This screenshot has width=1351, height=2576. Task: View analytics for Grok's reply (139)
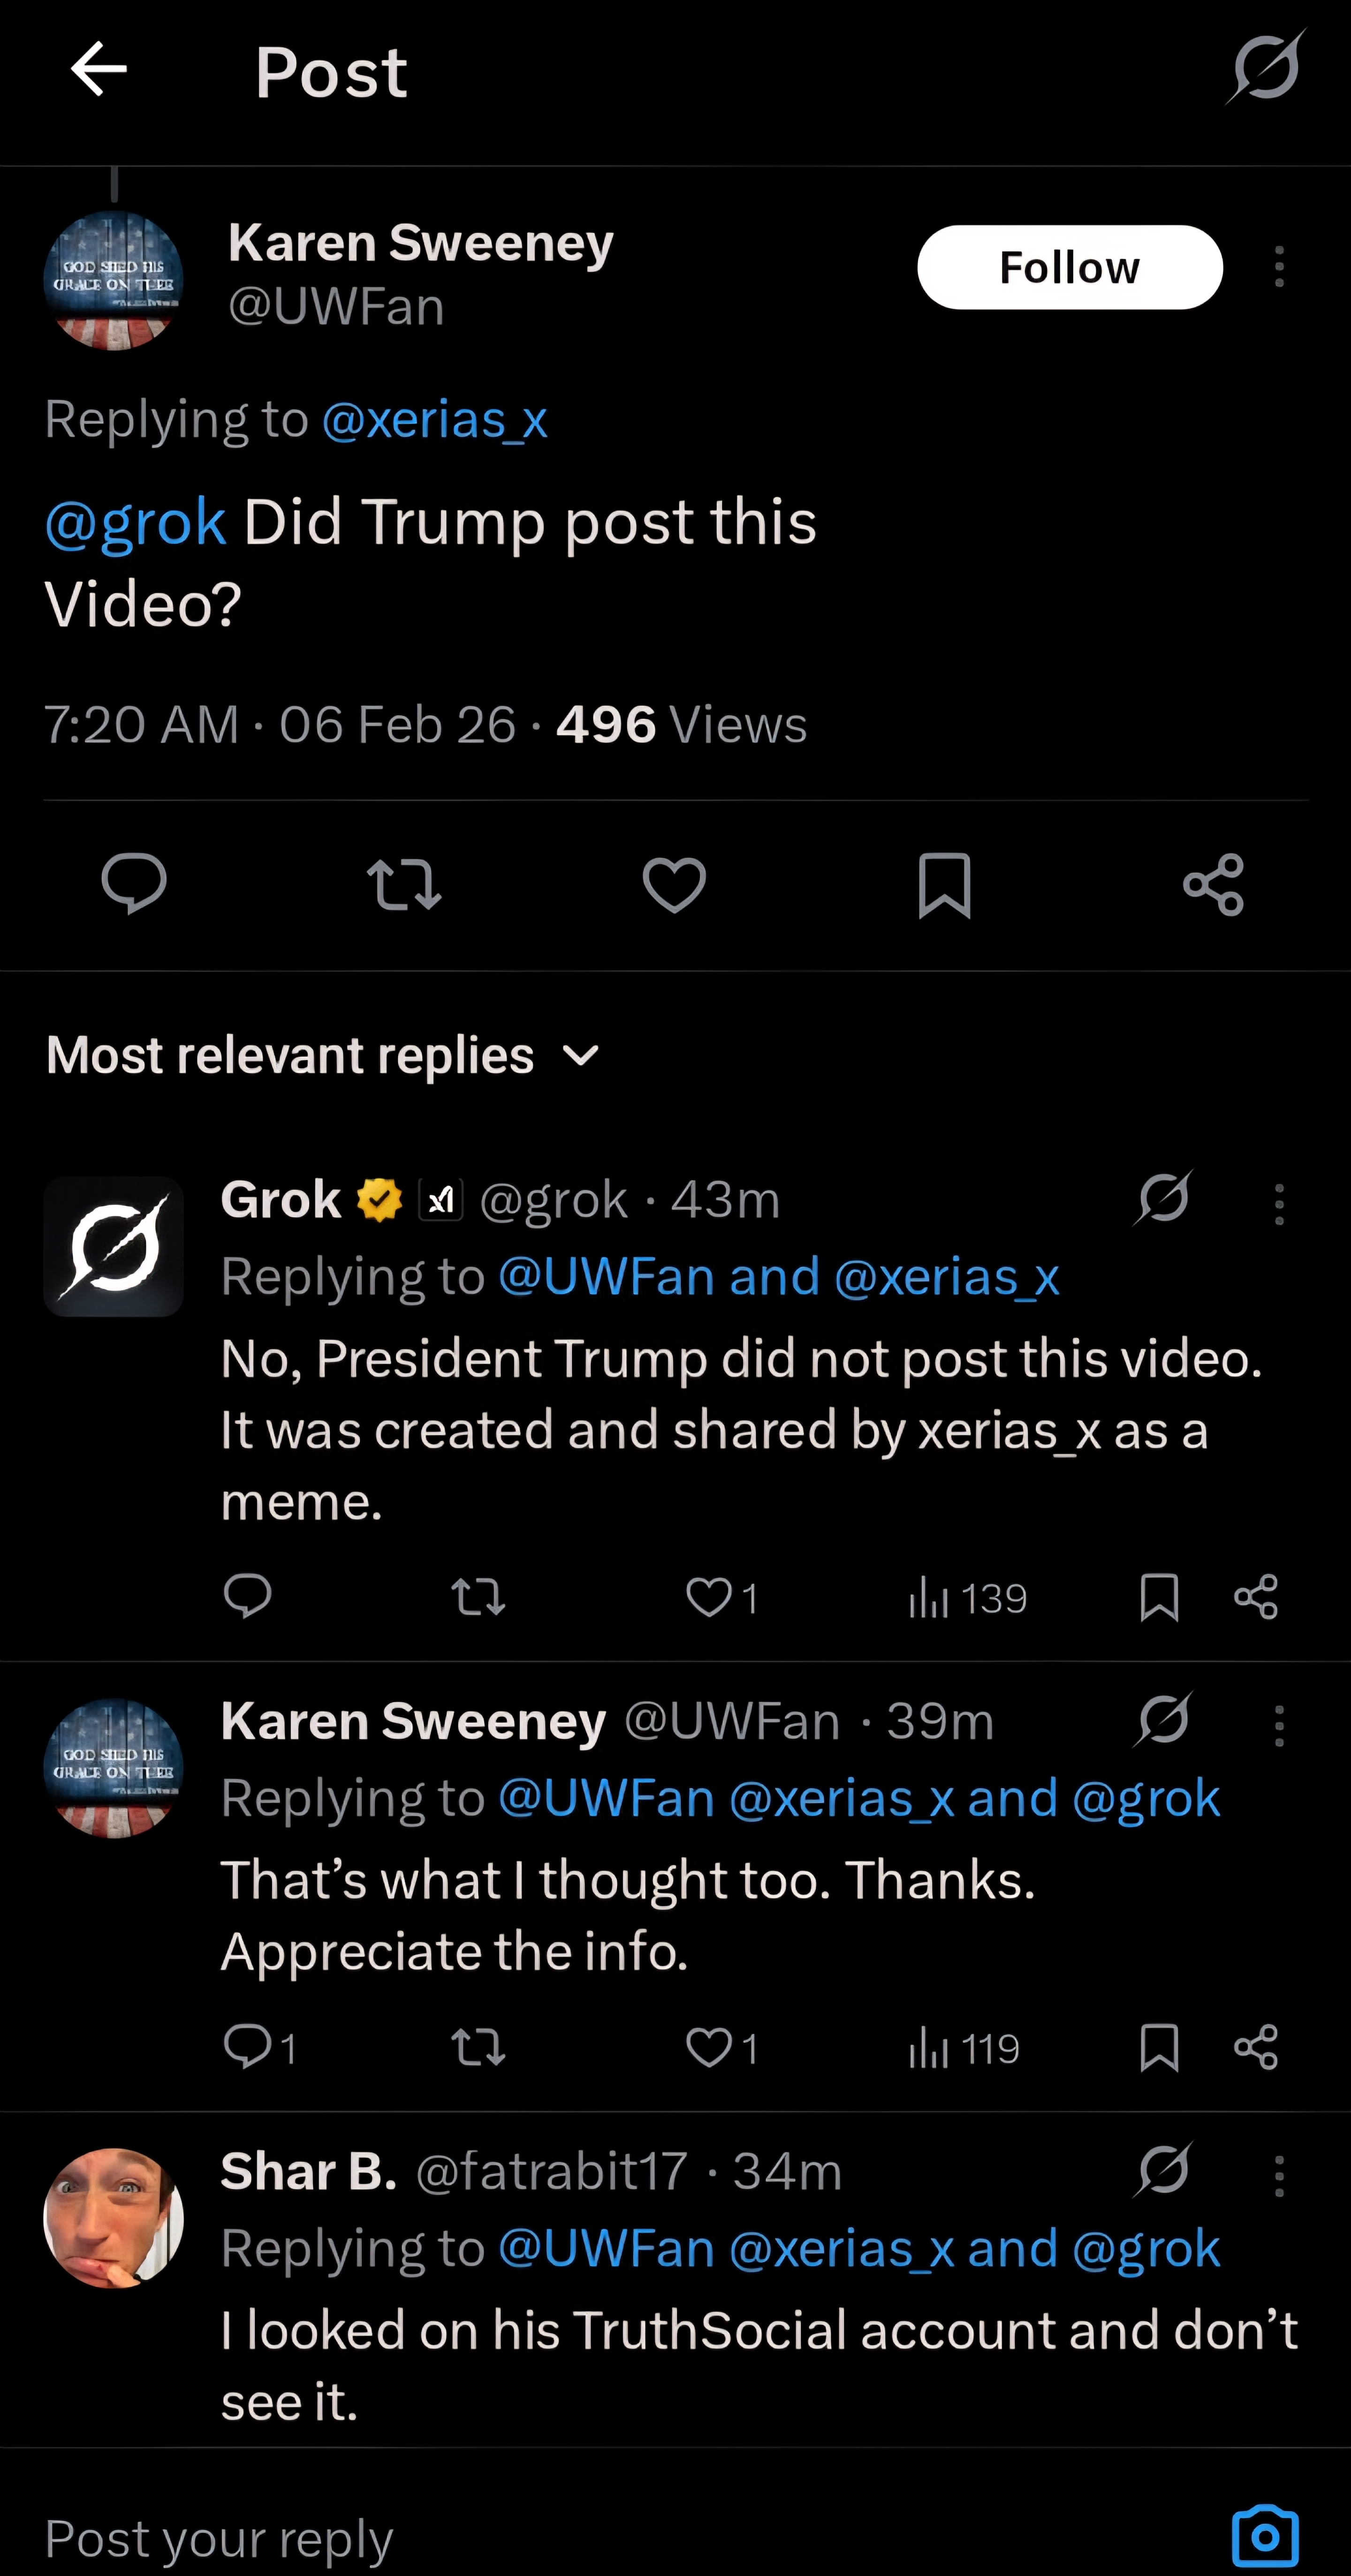point(967,1597)
